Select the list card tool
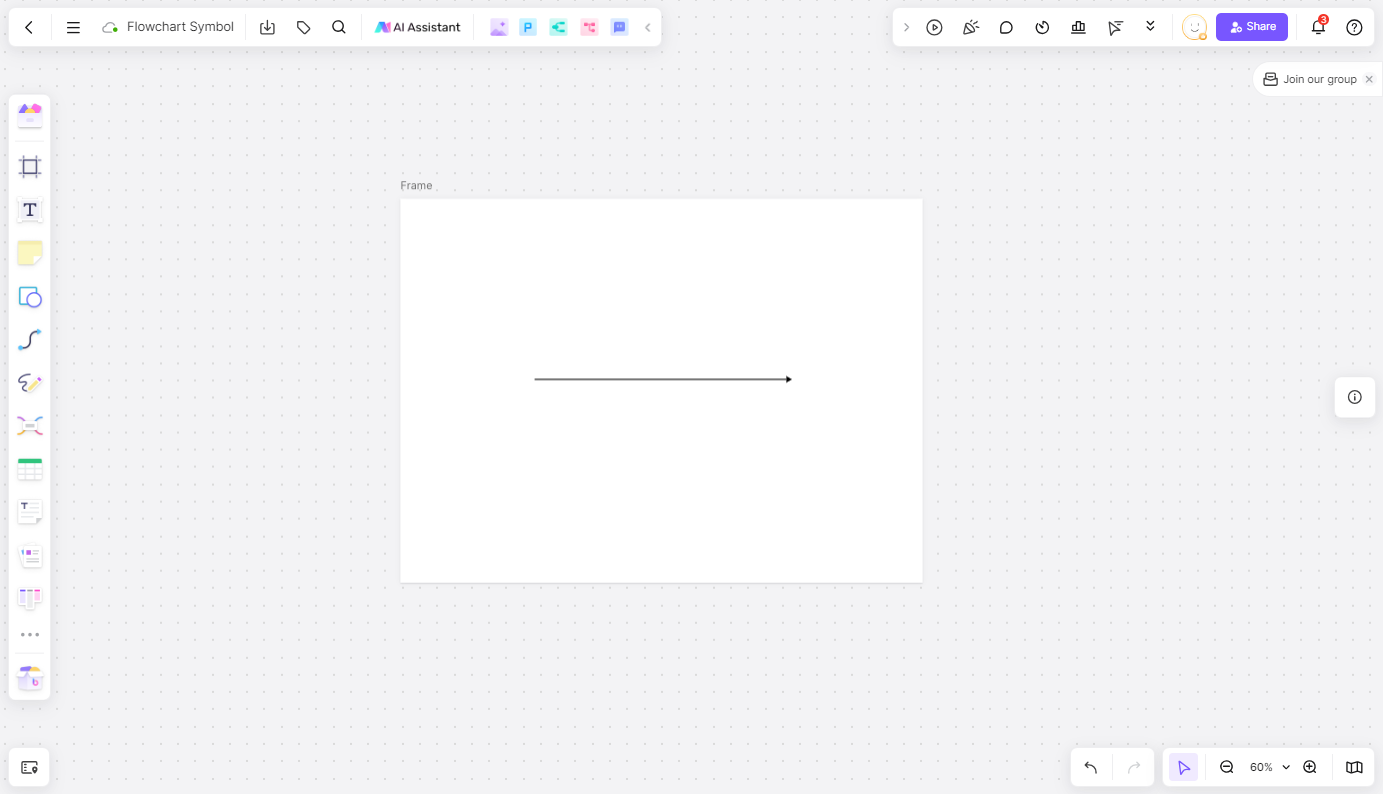The width and height of the screenshot is (1383, 794). [x=30, y=555]
